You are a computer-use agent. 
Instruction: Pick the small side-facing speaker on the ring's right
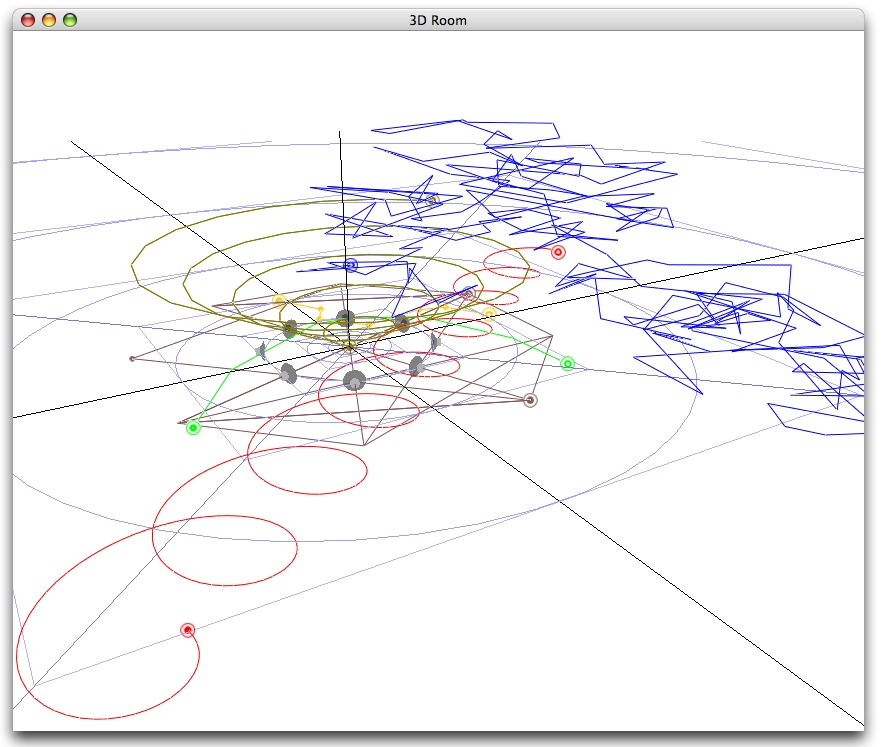(435, 341)
